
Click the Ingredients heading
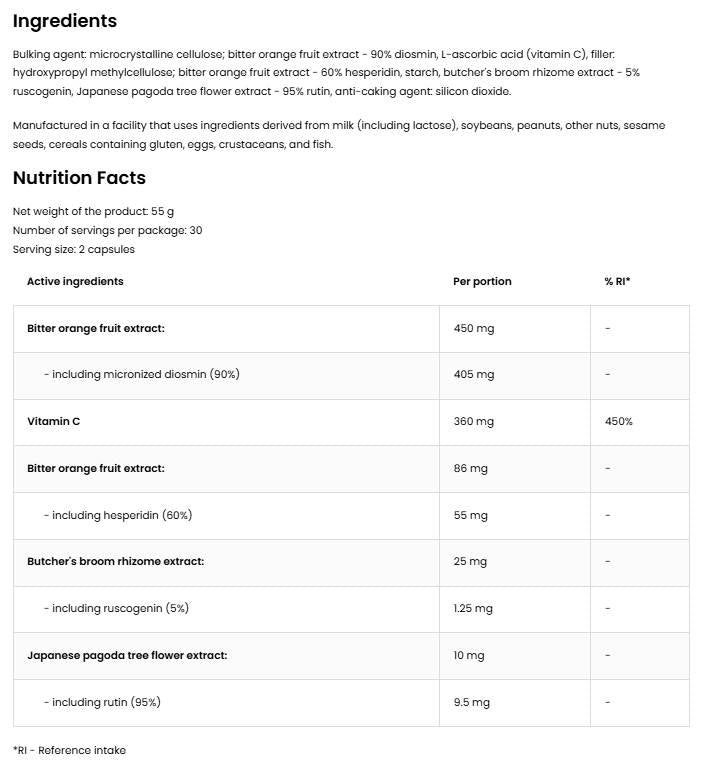65,21
